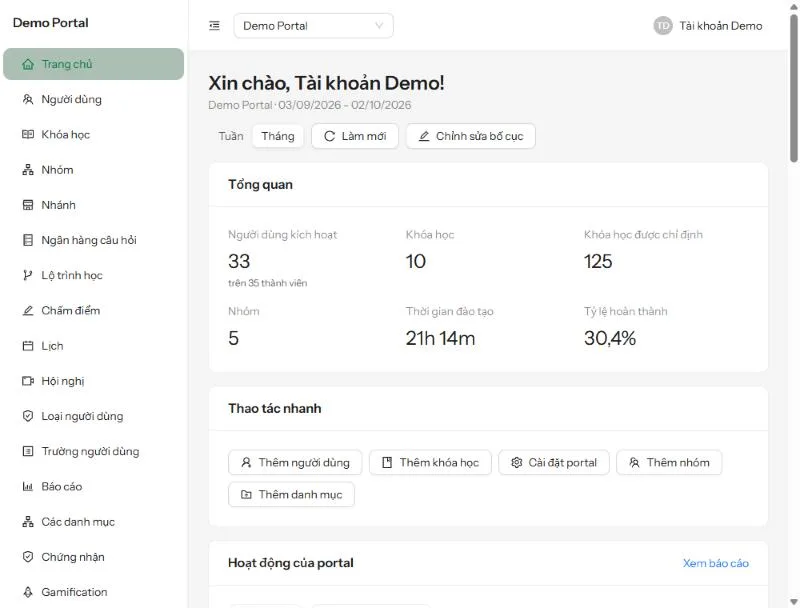800x608 pixels.
Task: Click the 33 active users value
Action: 239,262
